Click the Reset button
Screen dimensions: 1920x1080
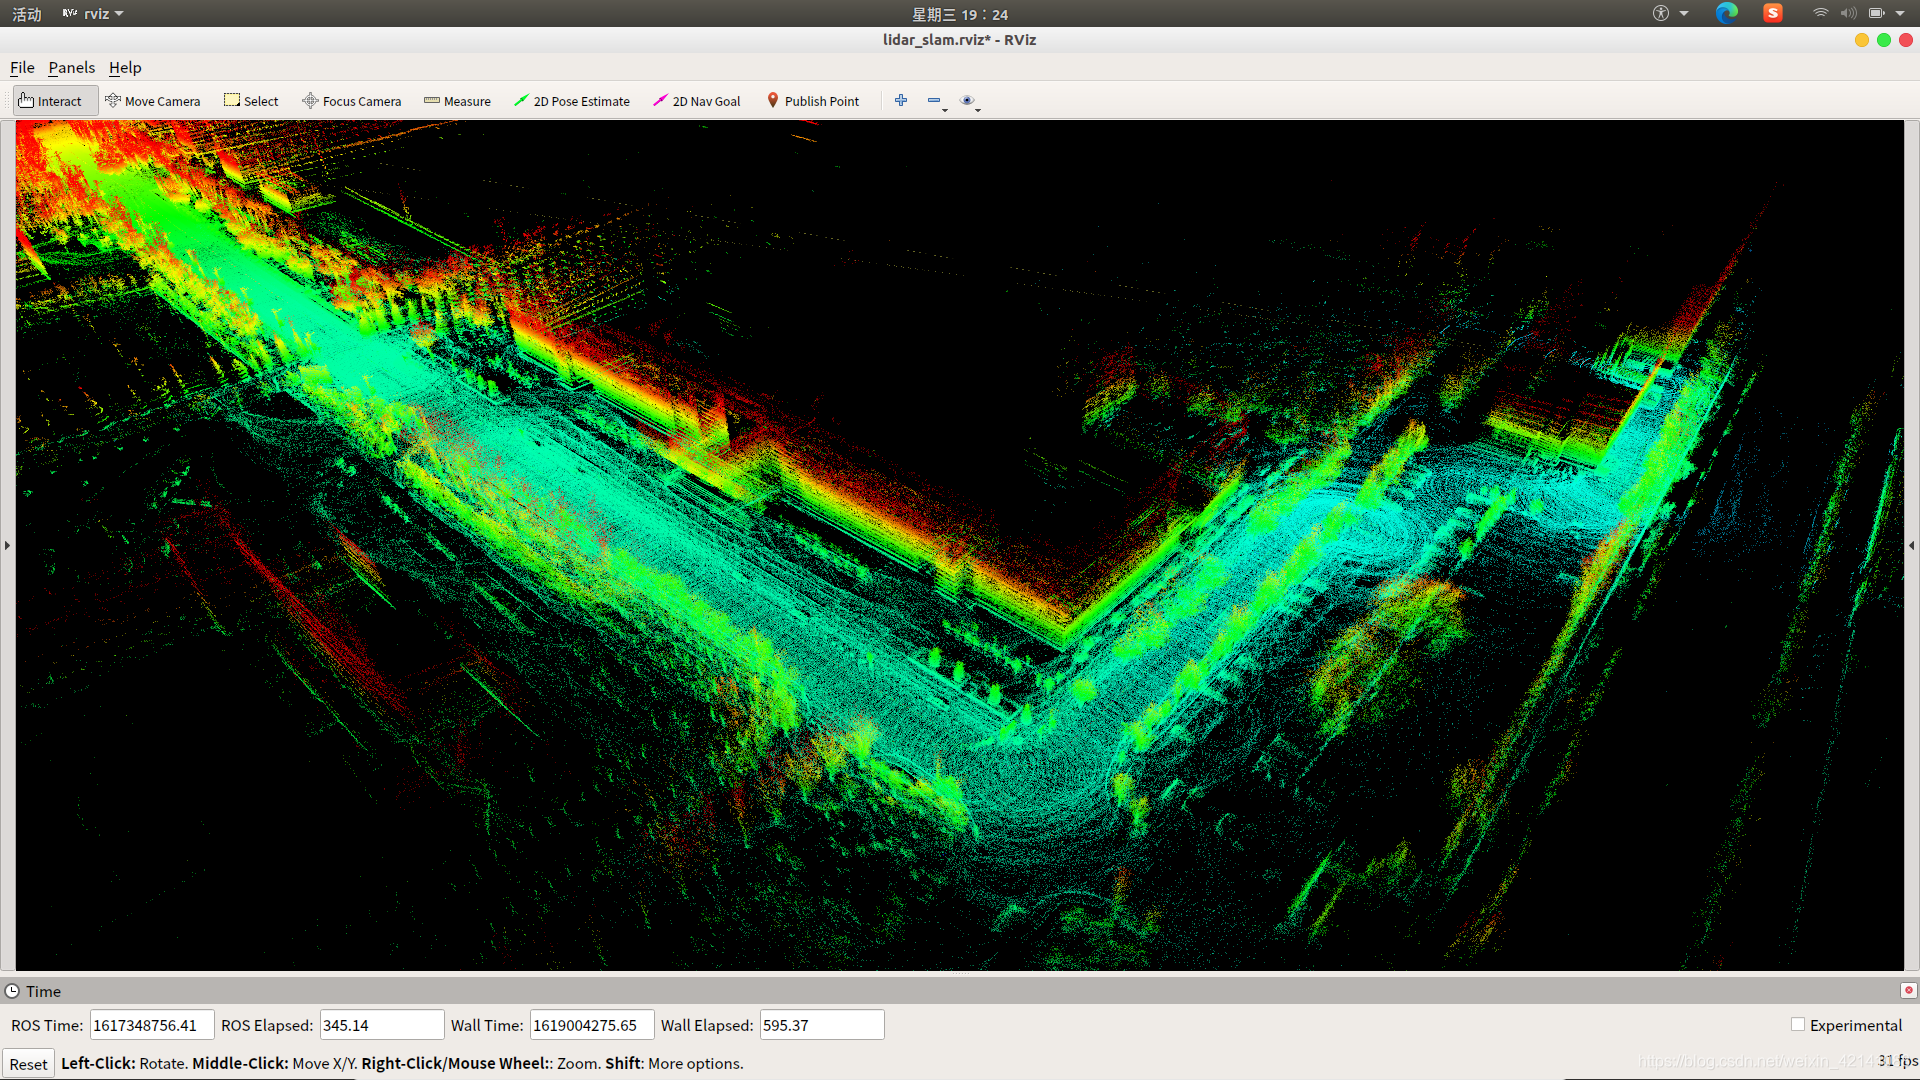[x=28, y=1064]
